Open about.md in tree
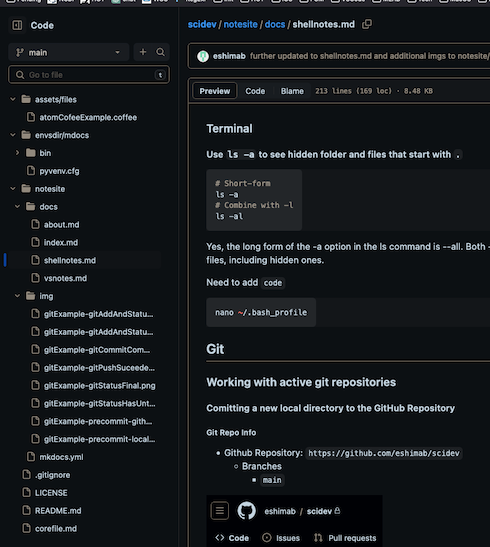This screenshot has height=547, width=490. 61,225
